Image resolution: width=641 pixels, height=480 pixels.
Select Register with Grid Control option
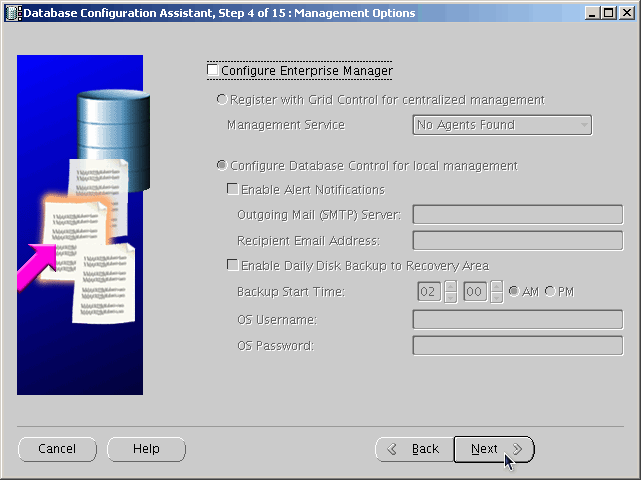(x=222, y=100)
